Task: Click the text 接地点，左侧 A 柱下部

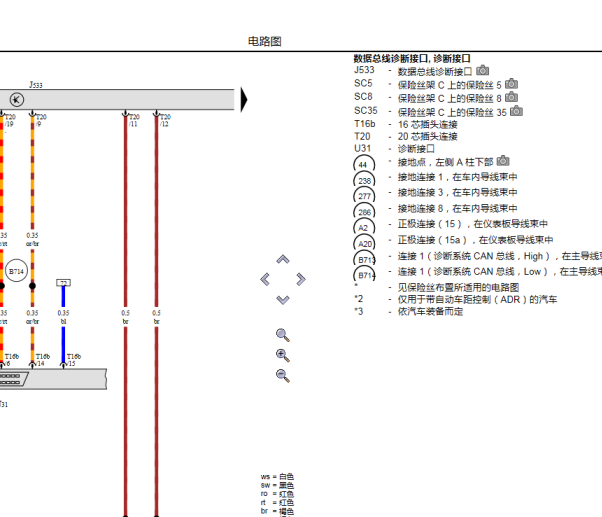Action: [445, 162]
